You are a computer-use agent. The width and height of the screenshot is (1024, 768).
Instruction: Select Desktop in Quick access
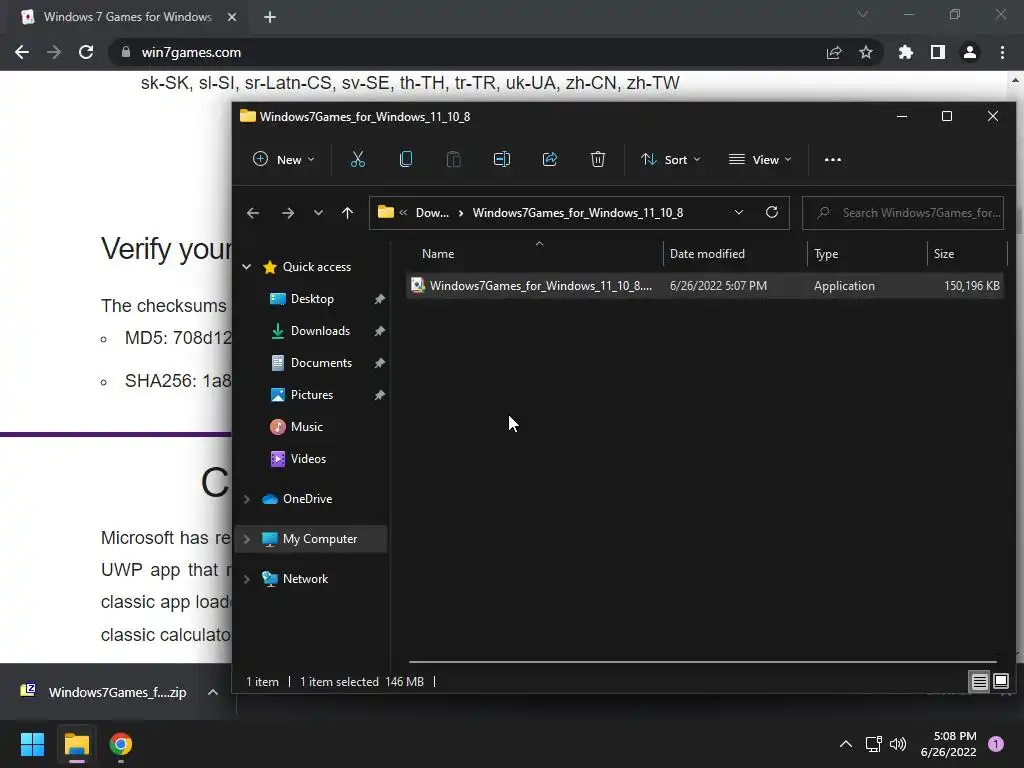(312, 299)
